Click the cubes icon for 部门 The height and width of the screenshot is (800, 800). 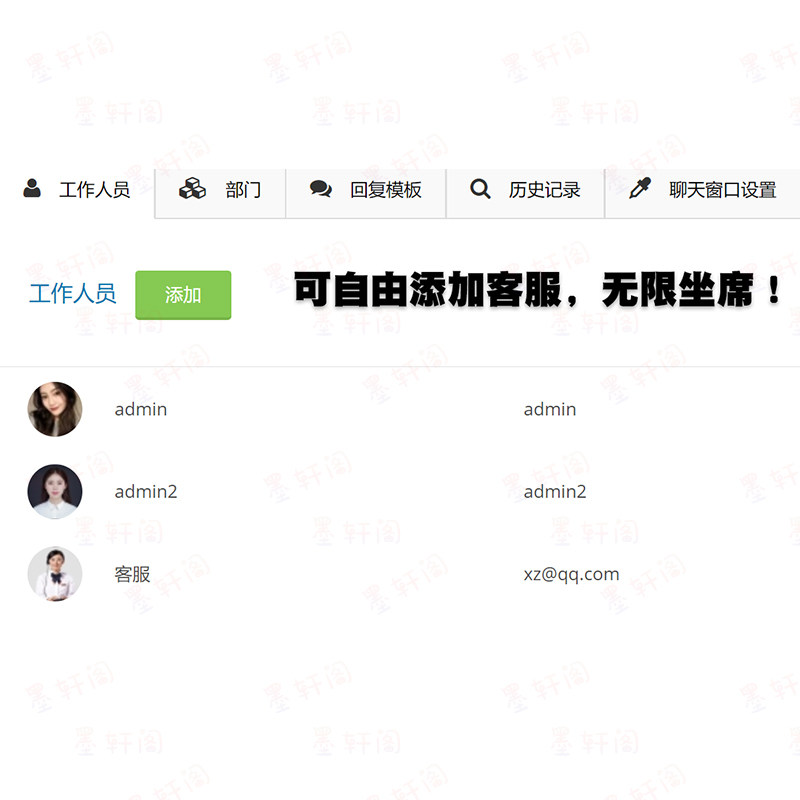click(192, 188)
